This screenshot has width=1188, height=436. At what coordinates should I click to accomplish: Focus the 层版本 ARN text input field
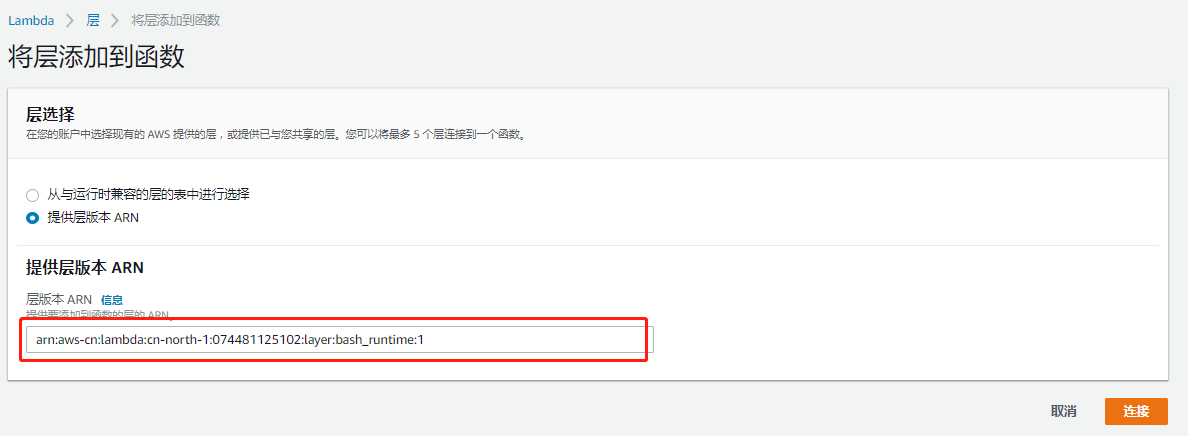pos(339,340)
